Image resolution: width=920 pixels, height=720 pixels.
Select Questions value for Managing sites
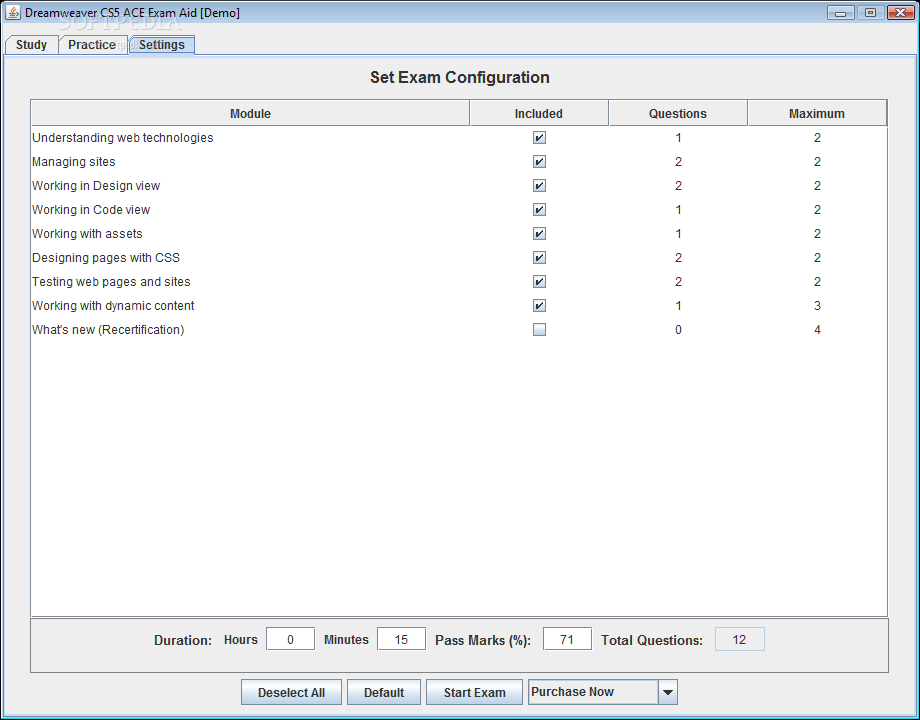678,162
